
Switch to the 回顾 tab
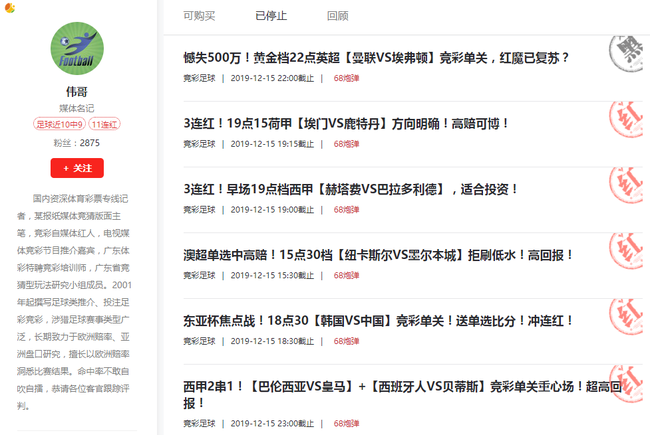[x=337, y=16]
